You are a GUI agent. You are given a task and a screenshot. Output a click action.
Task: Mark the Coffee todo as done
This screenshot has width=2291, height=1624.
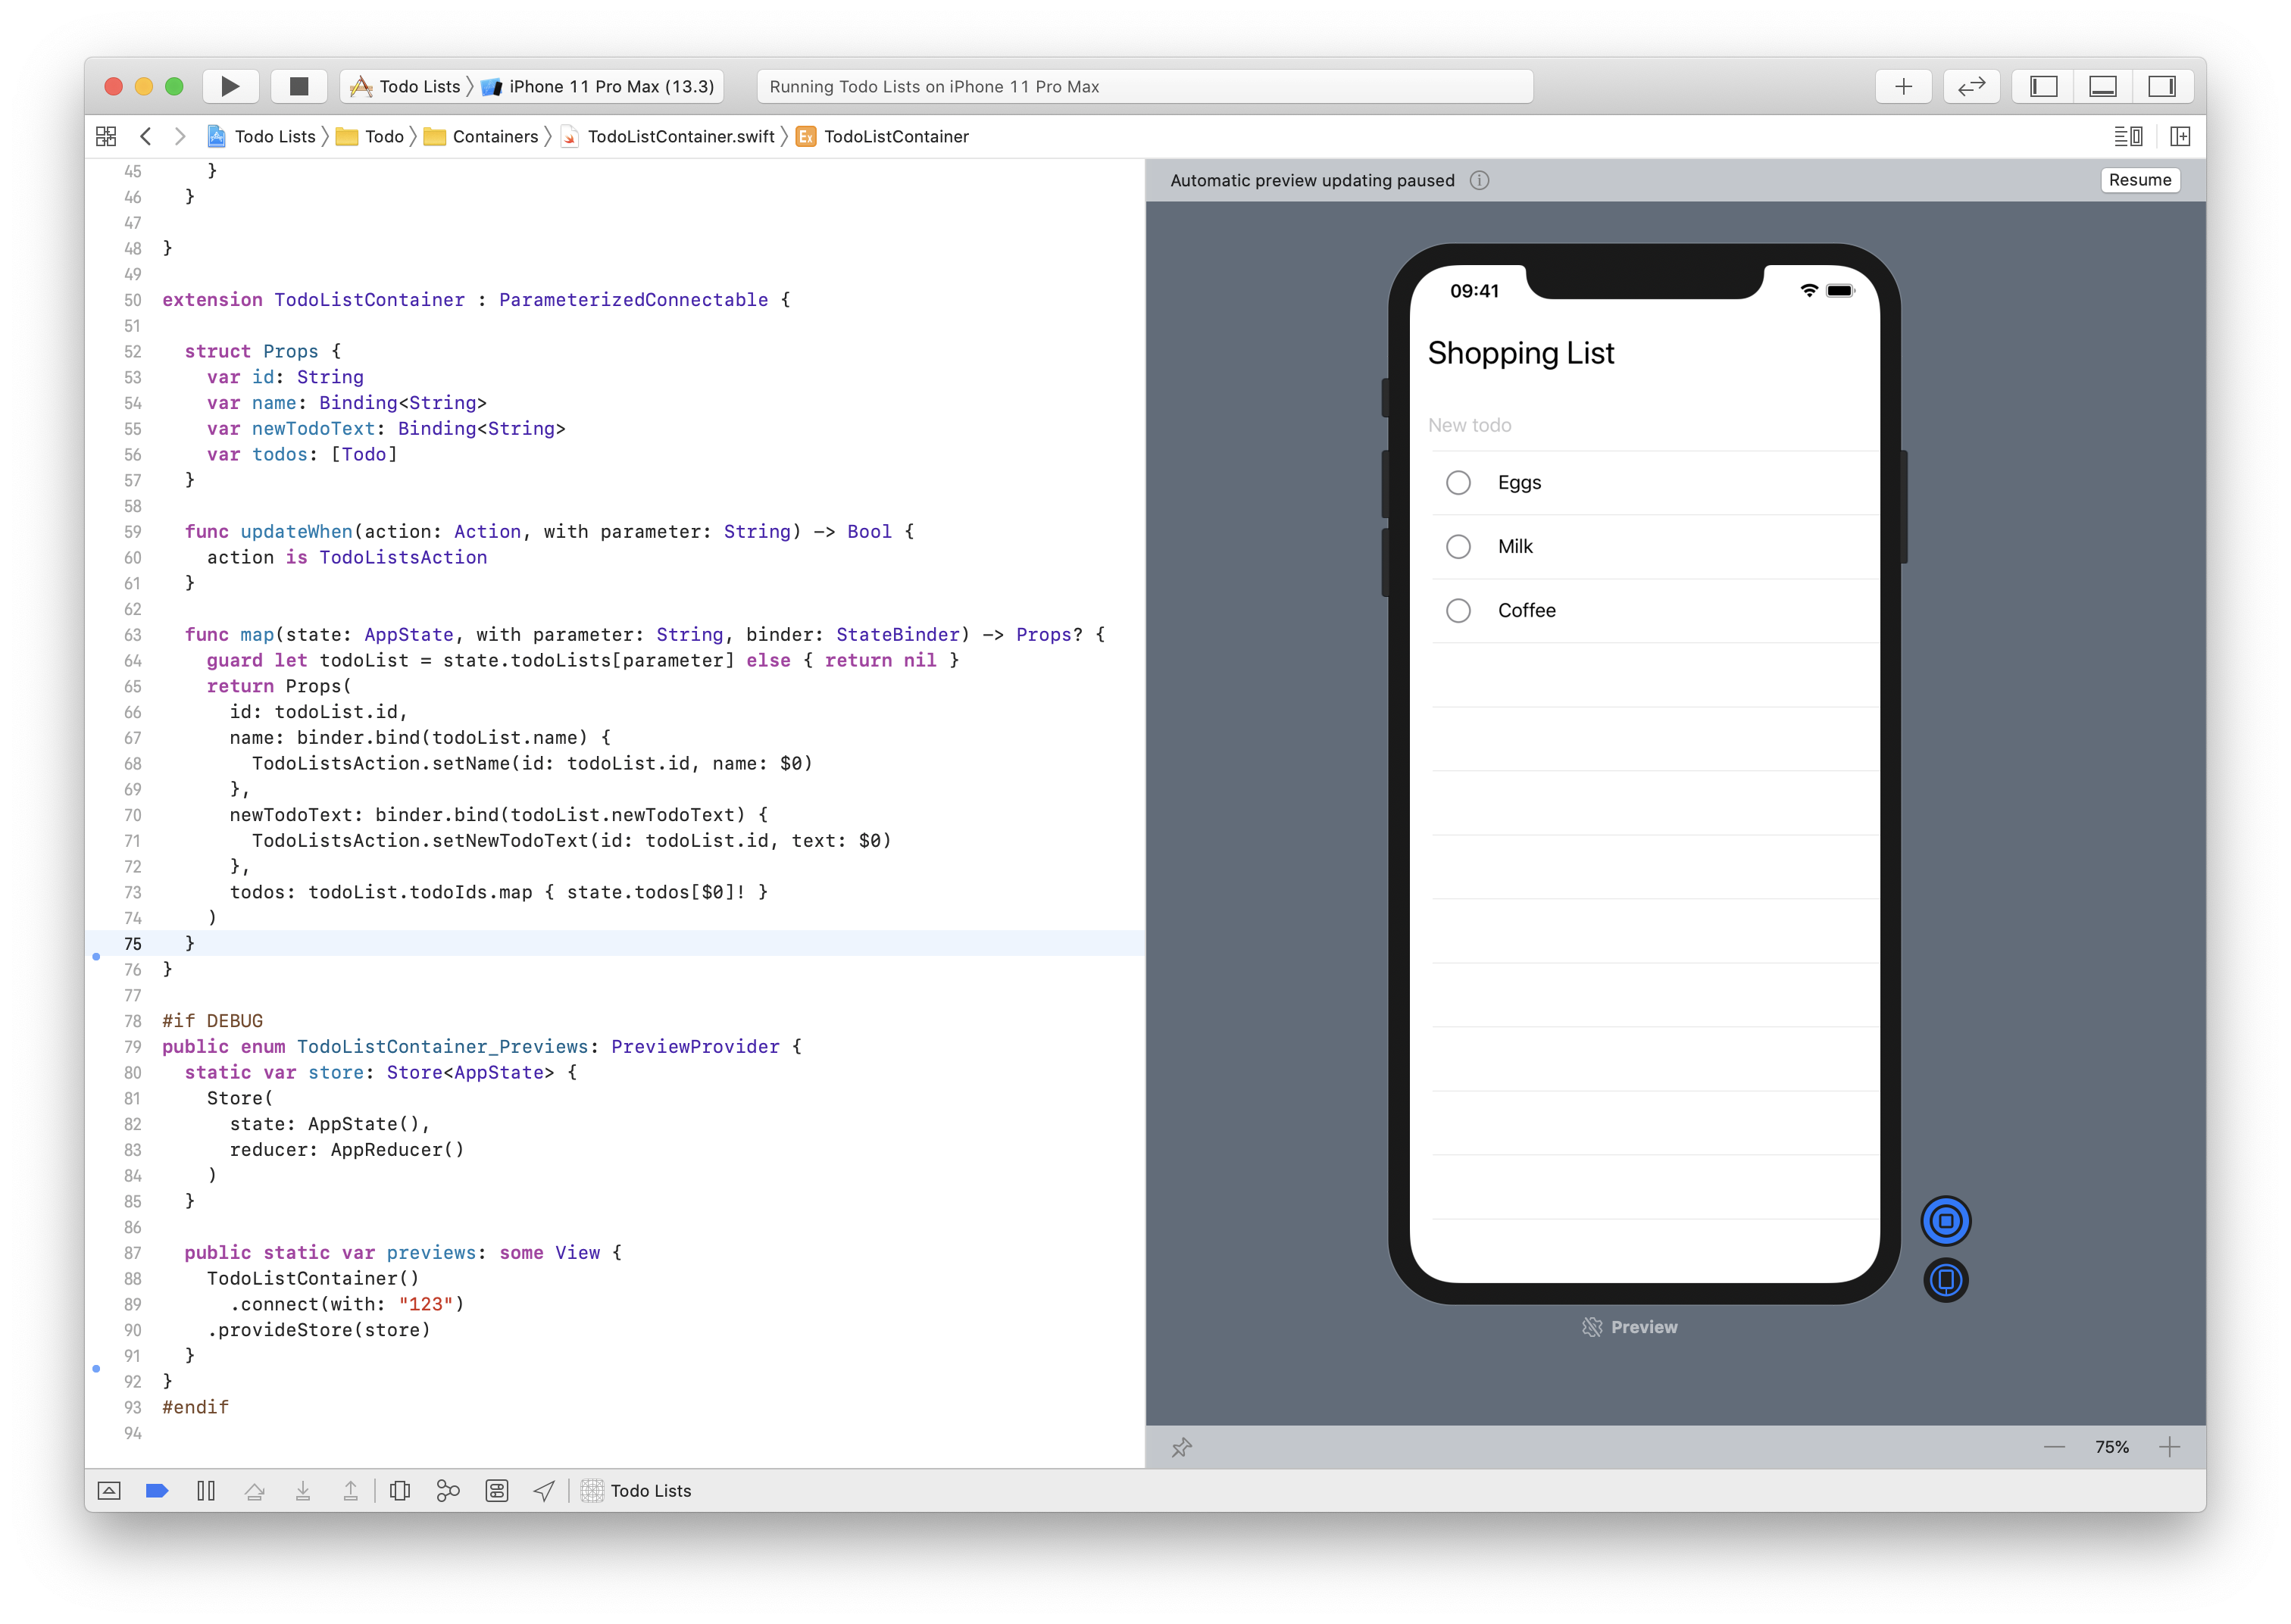point(1458,611)
